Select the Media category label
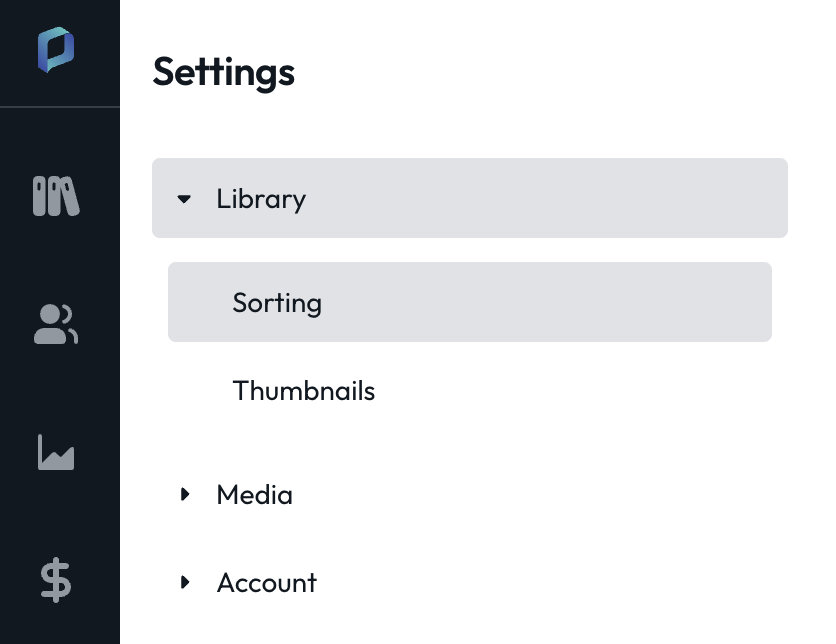Image resolution: width=836 pixels, height=644 pixels. point(255,495)
